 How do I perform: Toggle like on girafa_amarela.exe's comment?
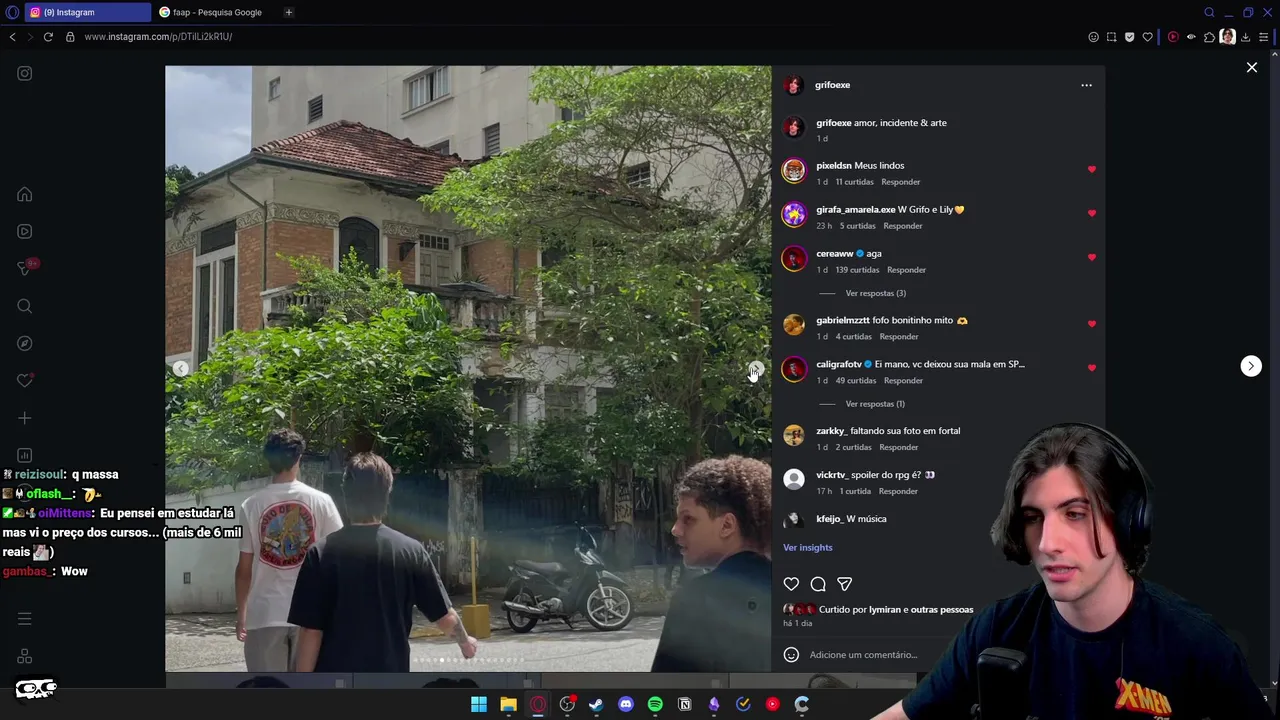(1092, 214)
